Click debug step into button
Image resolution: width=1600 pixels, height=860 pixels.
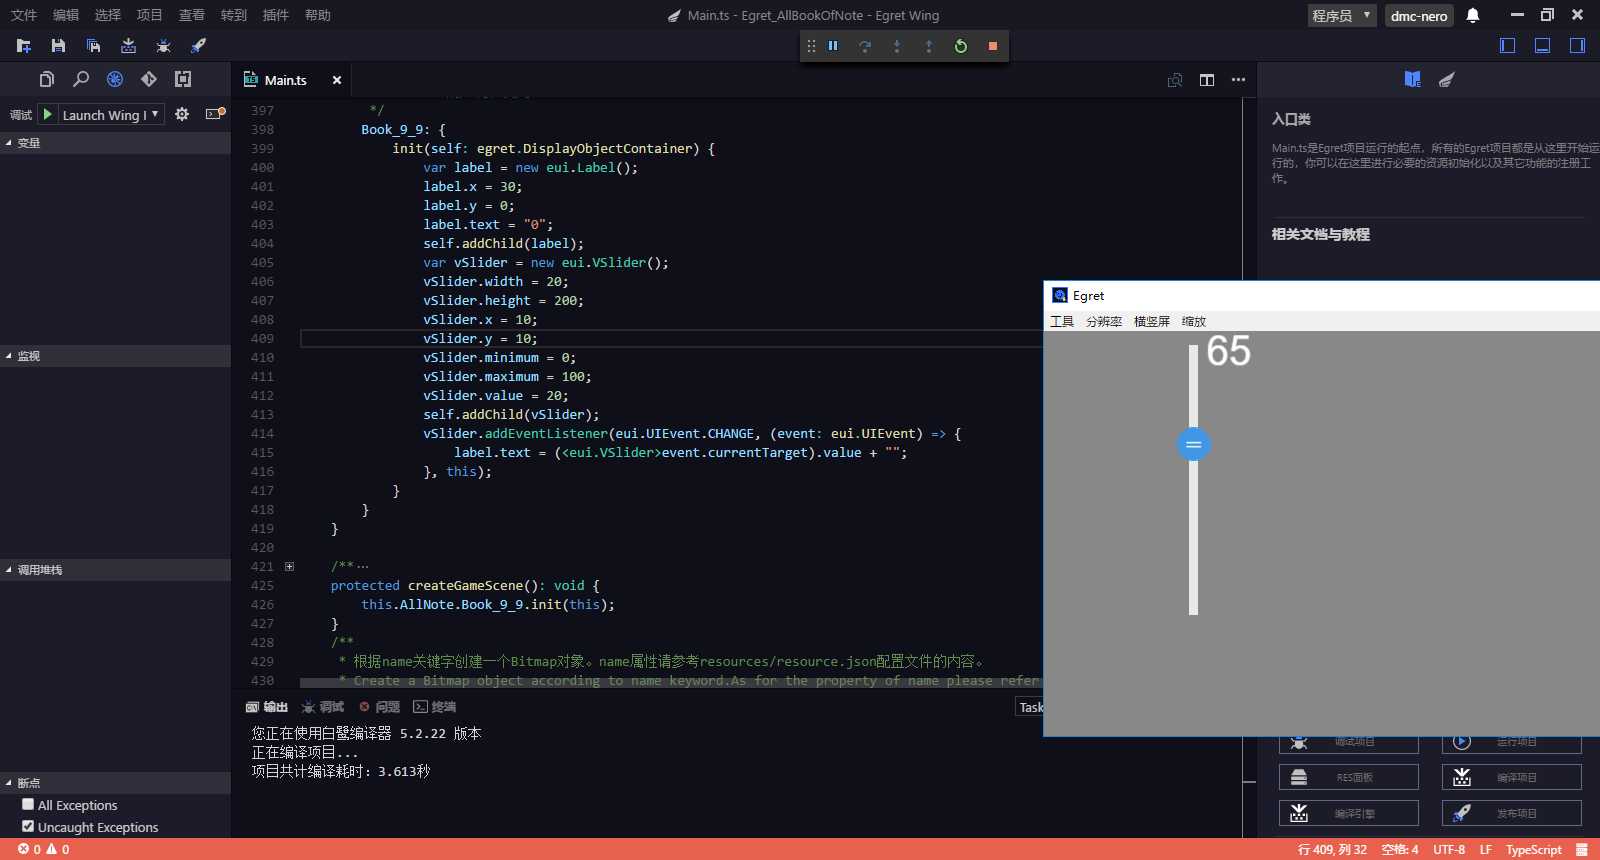[897, 46]
